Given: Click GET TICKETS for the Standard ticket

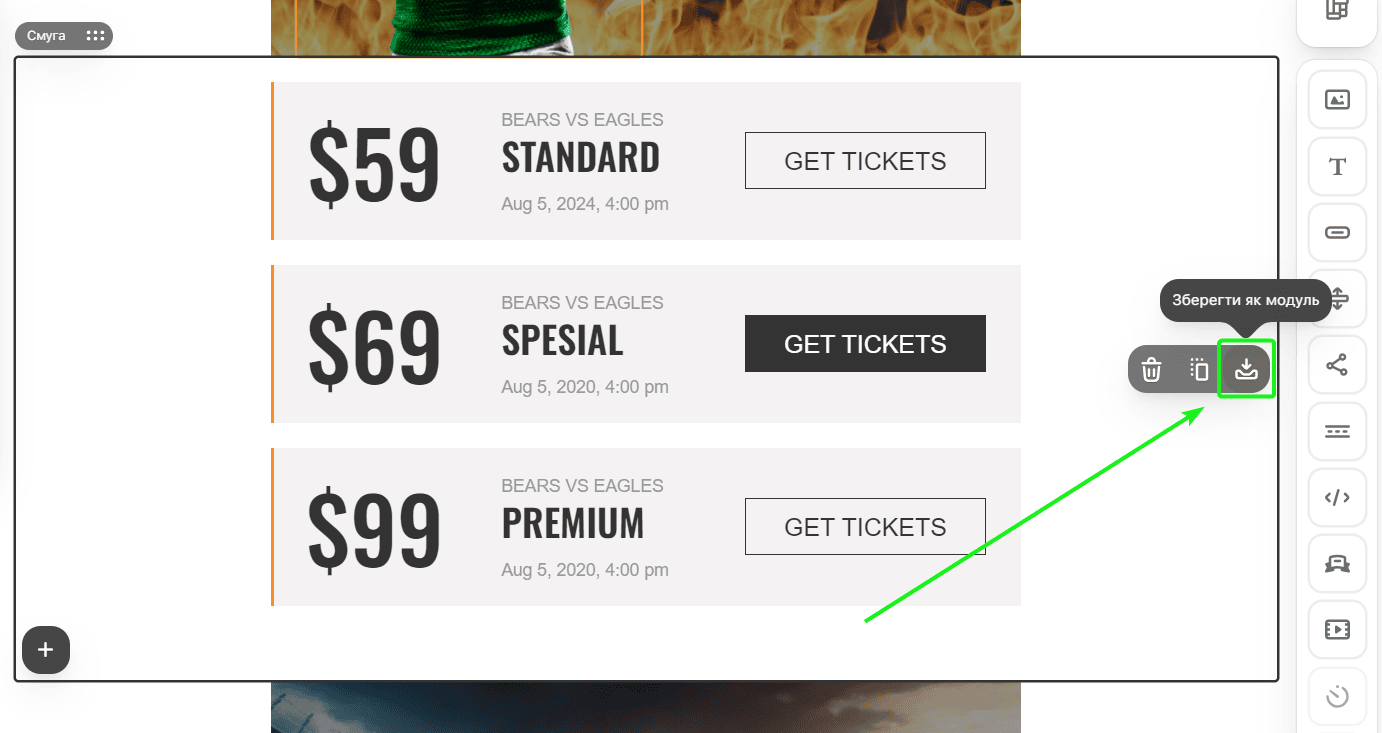Looking at the screenshot, I should [865, 161].
